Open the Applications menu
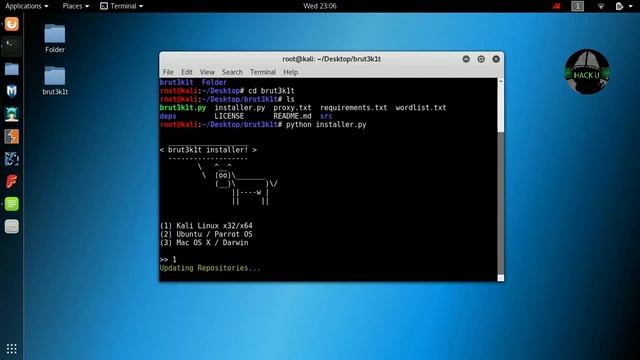Viewport: 640px width, 360px height. pos(27,6)
